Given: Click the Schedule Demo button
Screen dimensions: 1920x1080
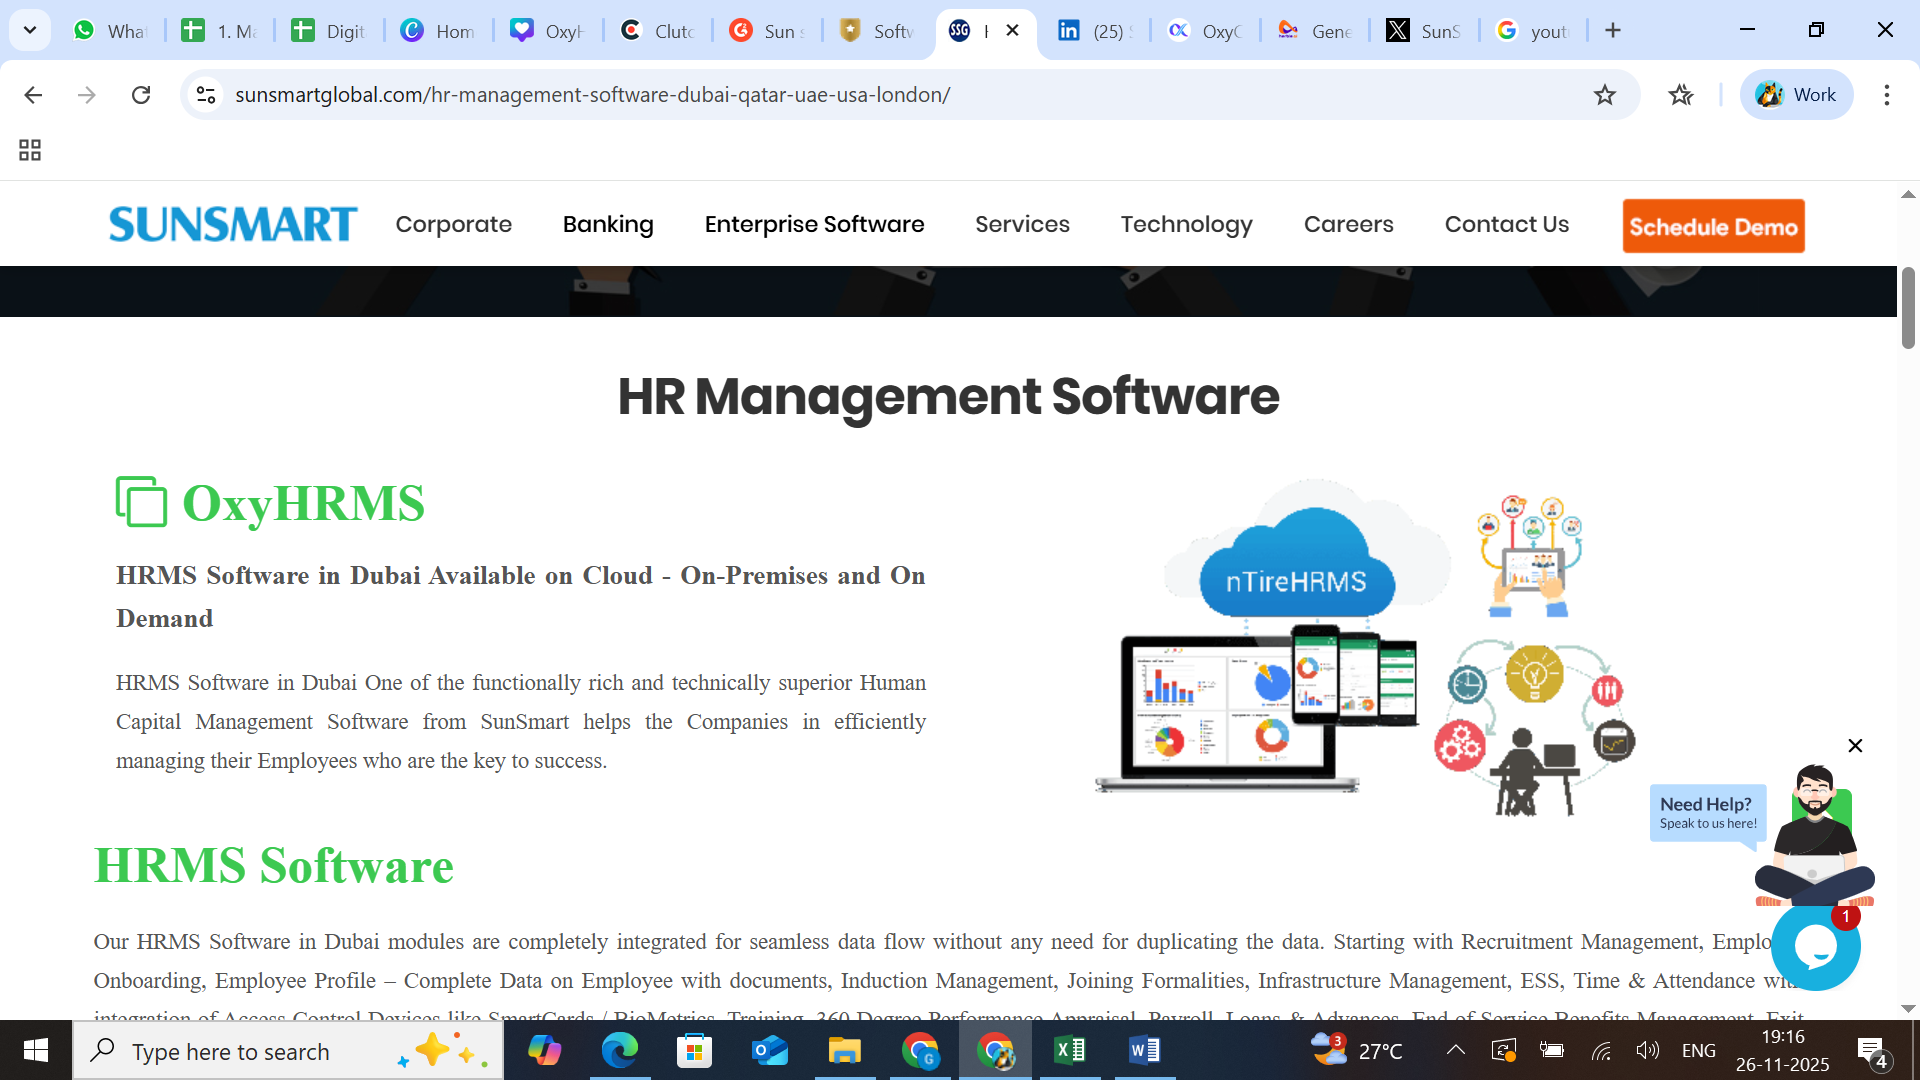Looking at the screenshot, I should coord(1713,226).
